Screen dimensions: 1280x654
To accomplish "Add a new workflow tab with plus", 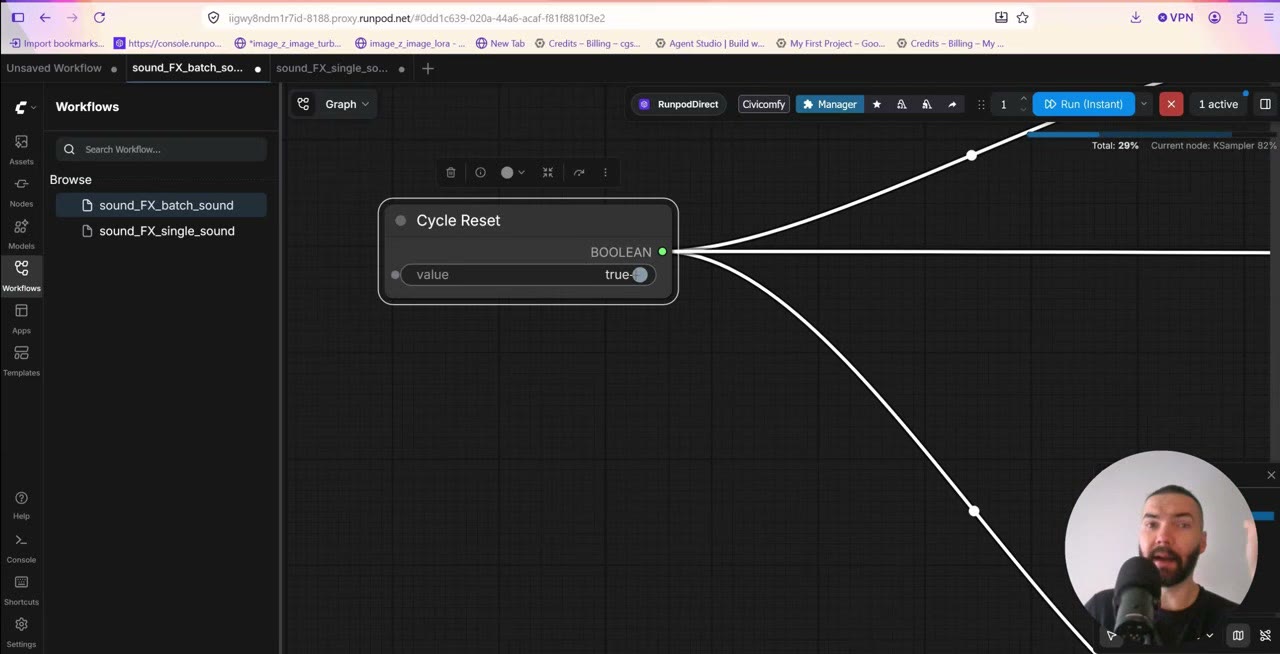I will (x=428, y=68).
